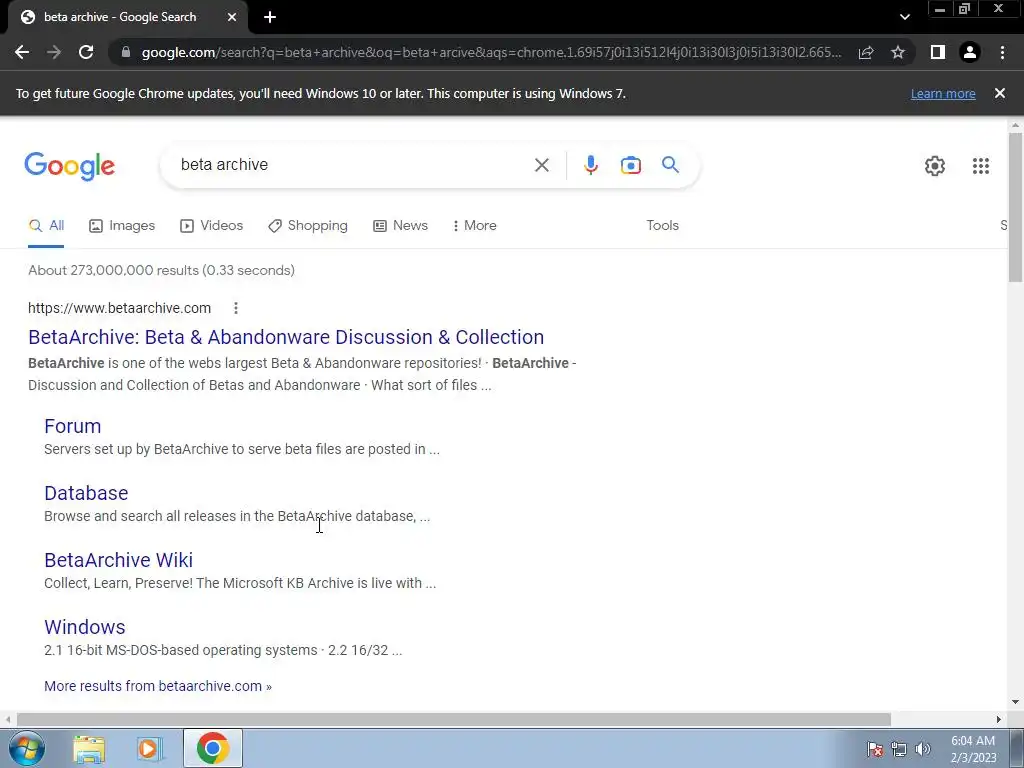Screen dimensions: 1024x768
Task: Close the beta archive Google Search tab
Action: (x=232, y=17)
